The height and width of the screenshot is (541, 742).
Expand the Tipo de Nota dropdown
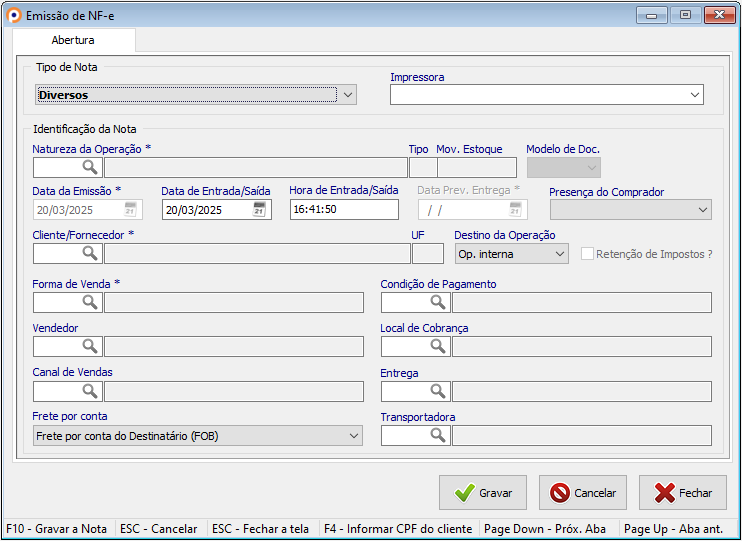[x=347, y=95]
